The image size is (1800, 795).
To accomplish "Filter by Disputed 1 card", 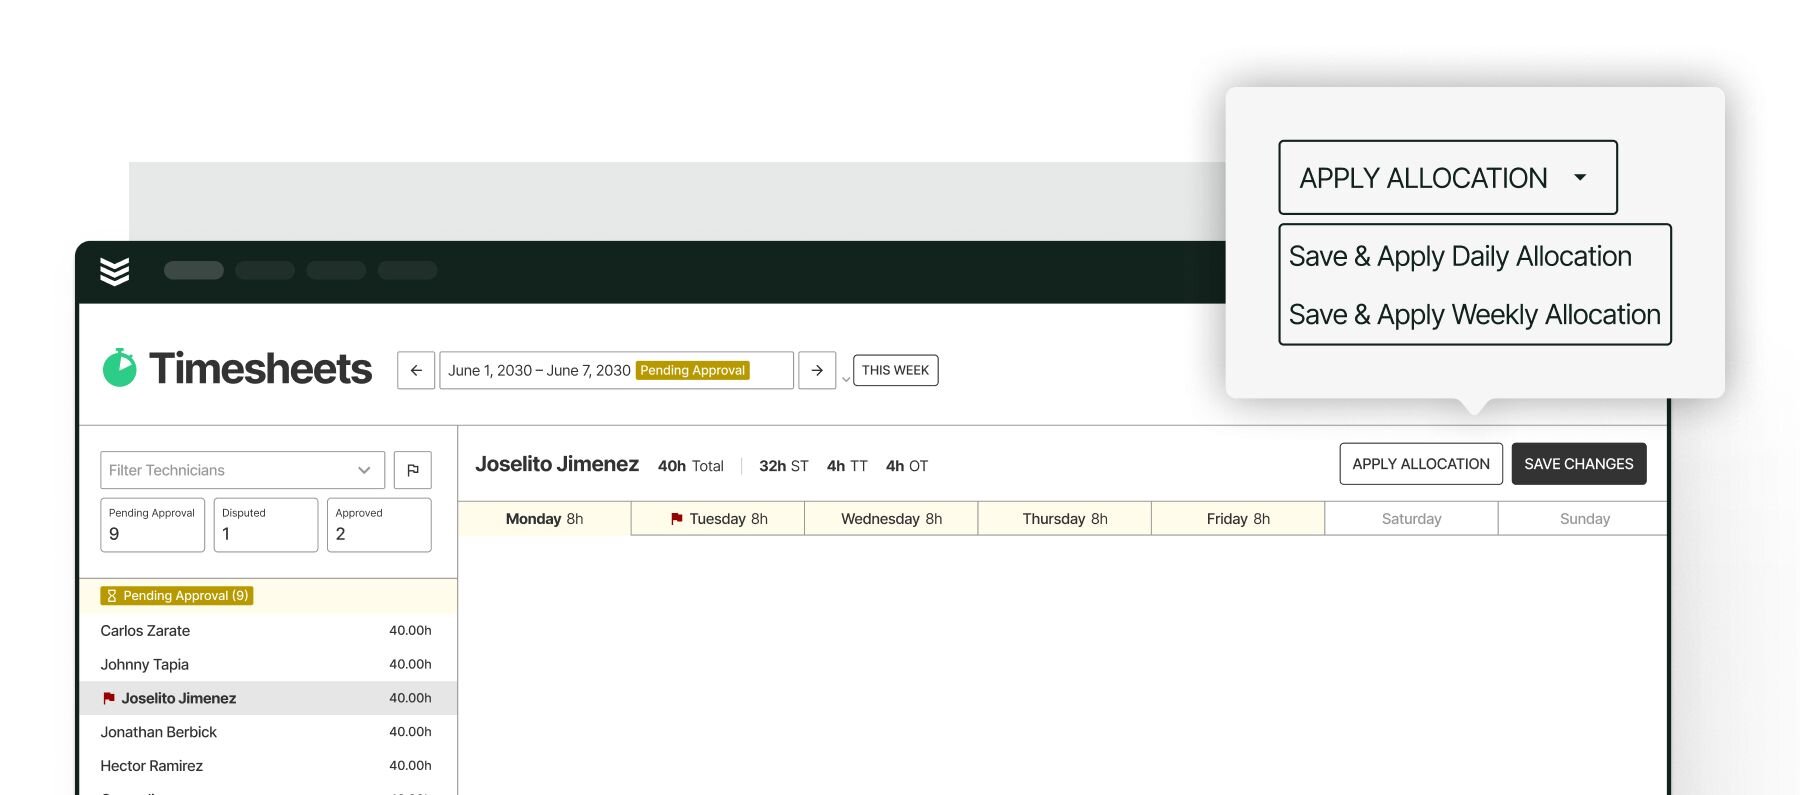I will [266, 525].
